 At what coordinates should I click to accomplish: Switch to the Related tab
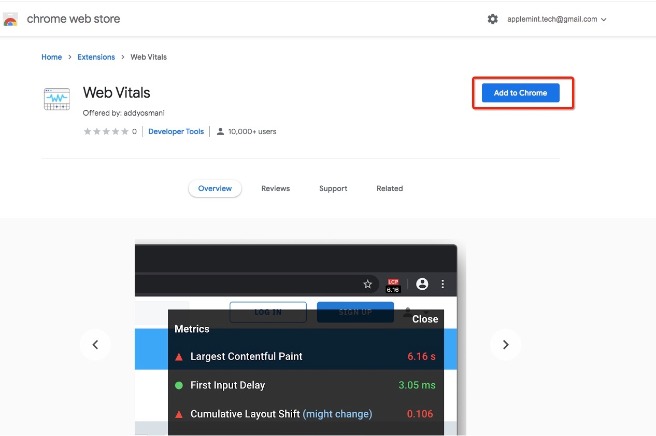point(390,188)
